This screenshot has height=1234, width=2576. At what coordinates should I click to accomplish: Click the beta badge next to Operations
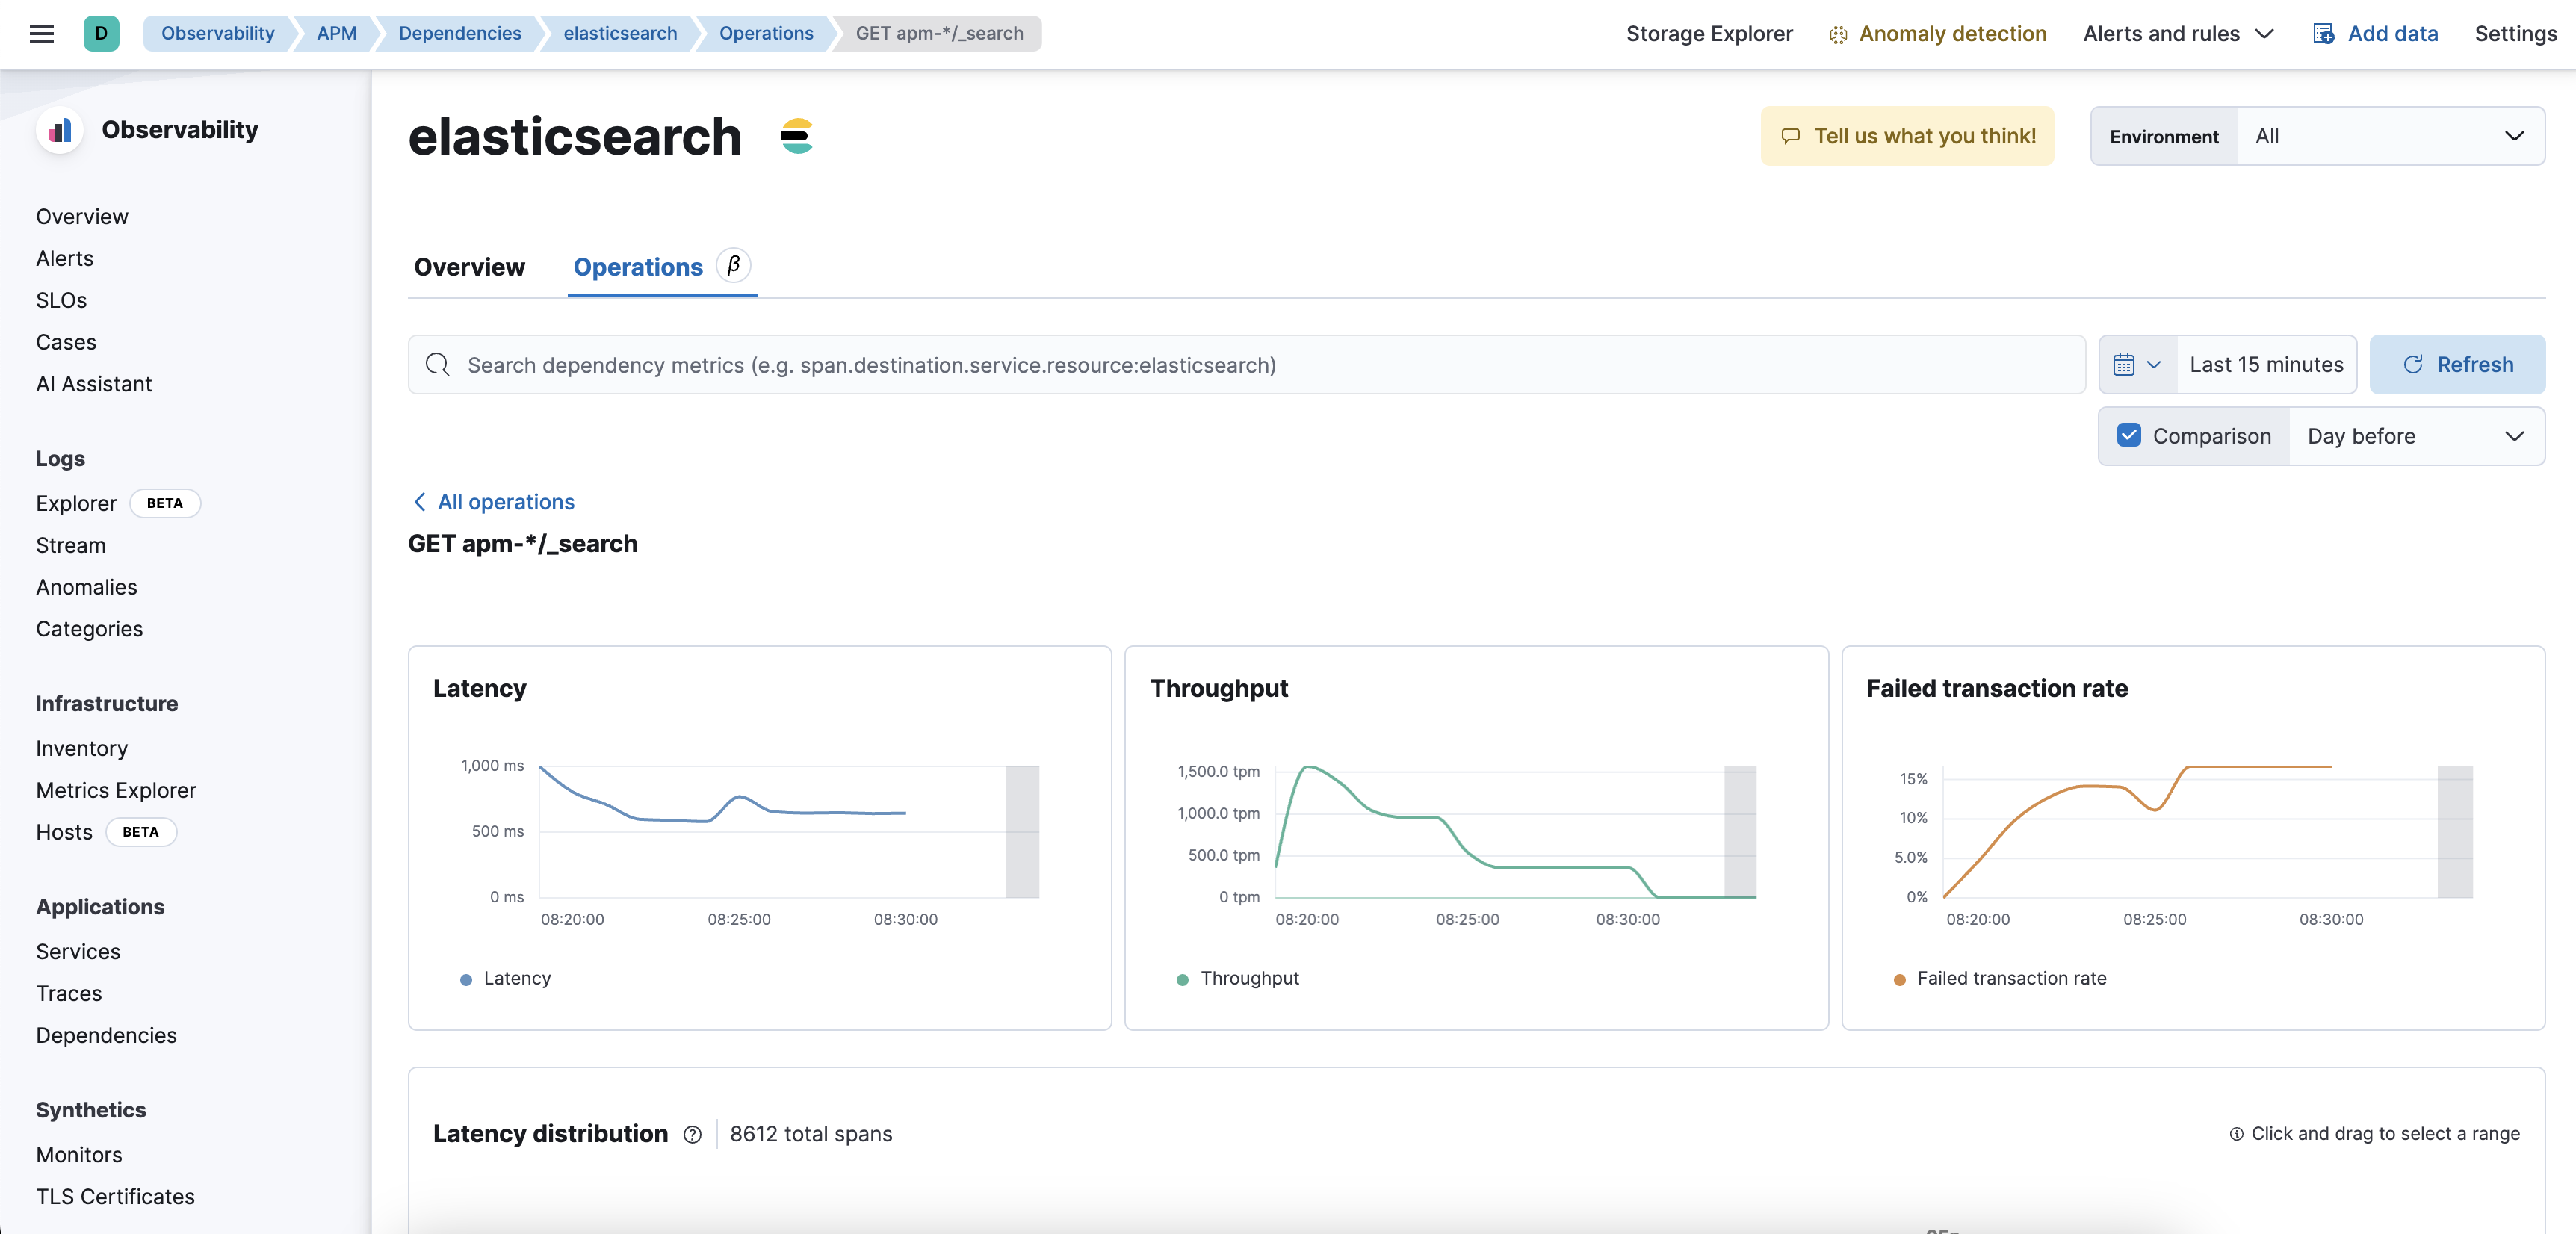(733, 266)
